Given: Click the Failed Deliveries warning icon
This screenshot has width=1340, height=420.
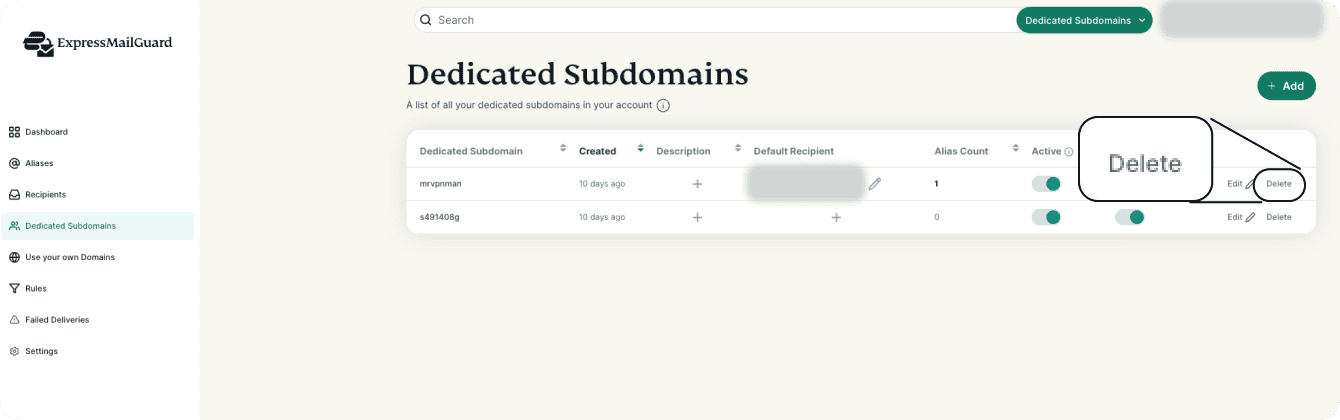Looking at the screenshot, I should pos(14,320).
